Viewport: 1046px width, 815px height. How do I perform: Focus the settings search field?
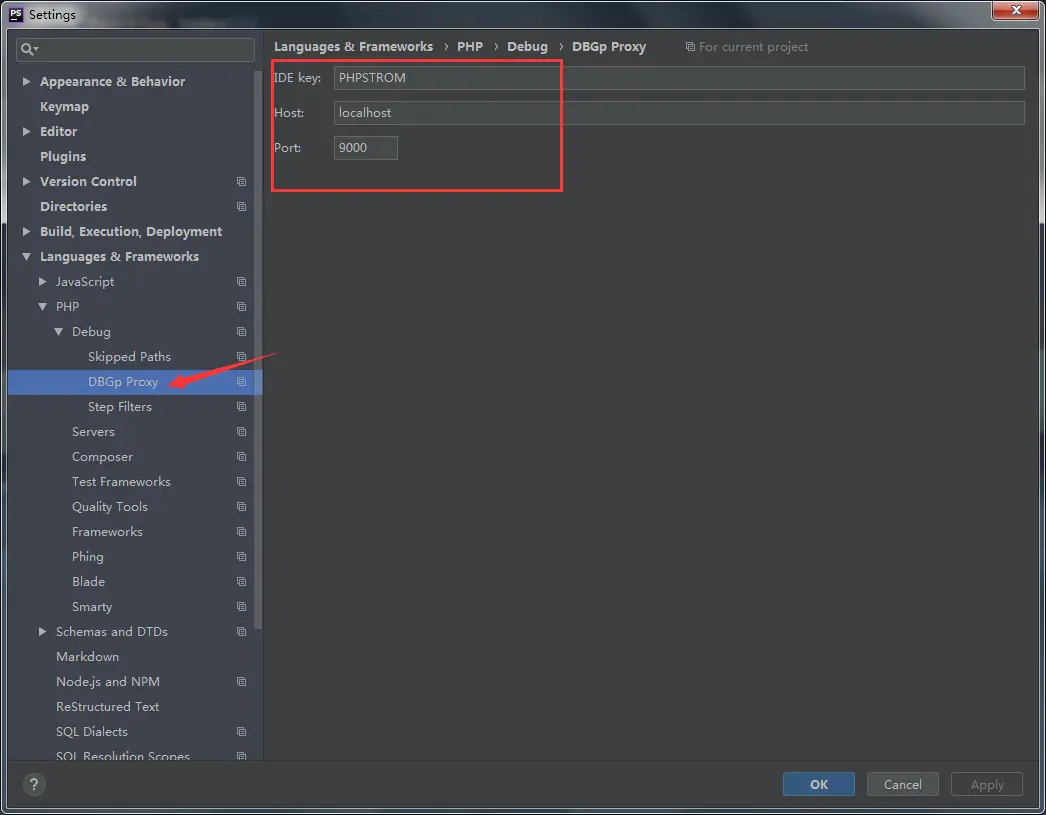click(135, 49)
